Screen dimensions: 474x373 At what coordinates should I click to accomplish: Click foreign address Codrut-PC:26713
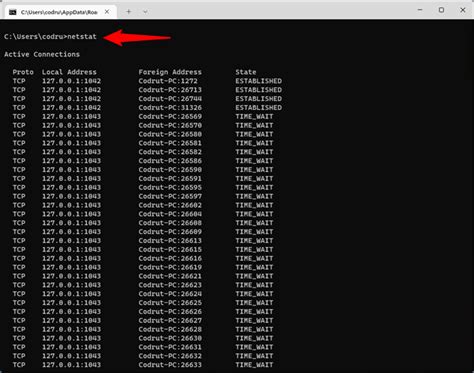(x=170, y=90)
